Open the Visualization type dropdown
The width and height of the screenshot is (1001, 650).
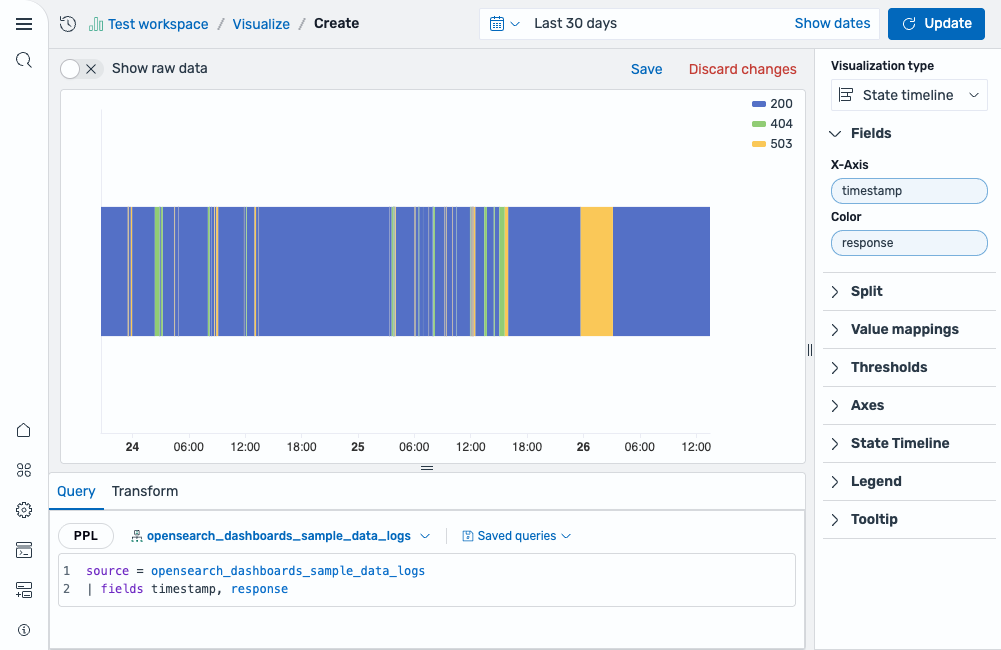(909, 95)
